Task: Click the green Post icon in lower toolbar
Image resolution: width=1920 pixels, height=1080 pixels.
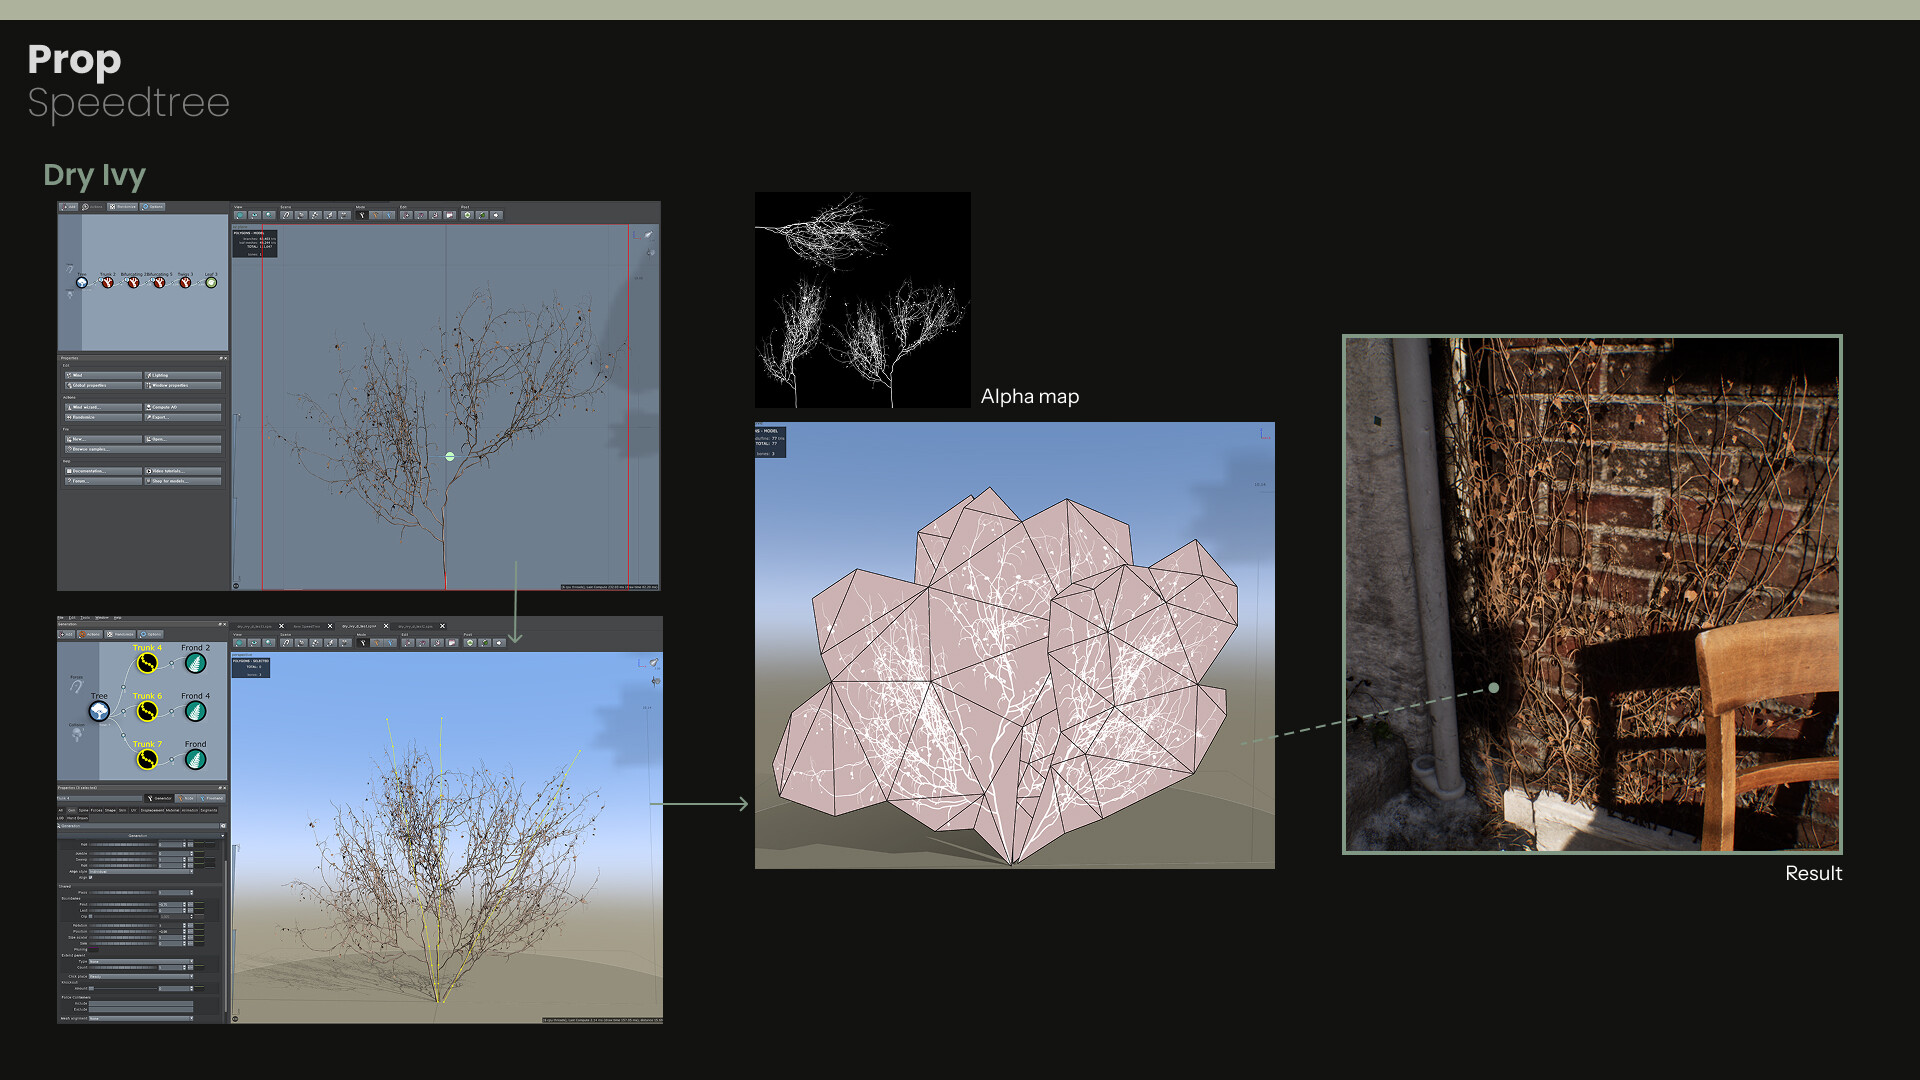Action: coord(470,642)
